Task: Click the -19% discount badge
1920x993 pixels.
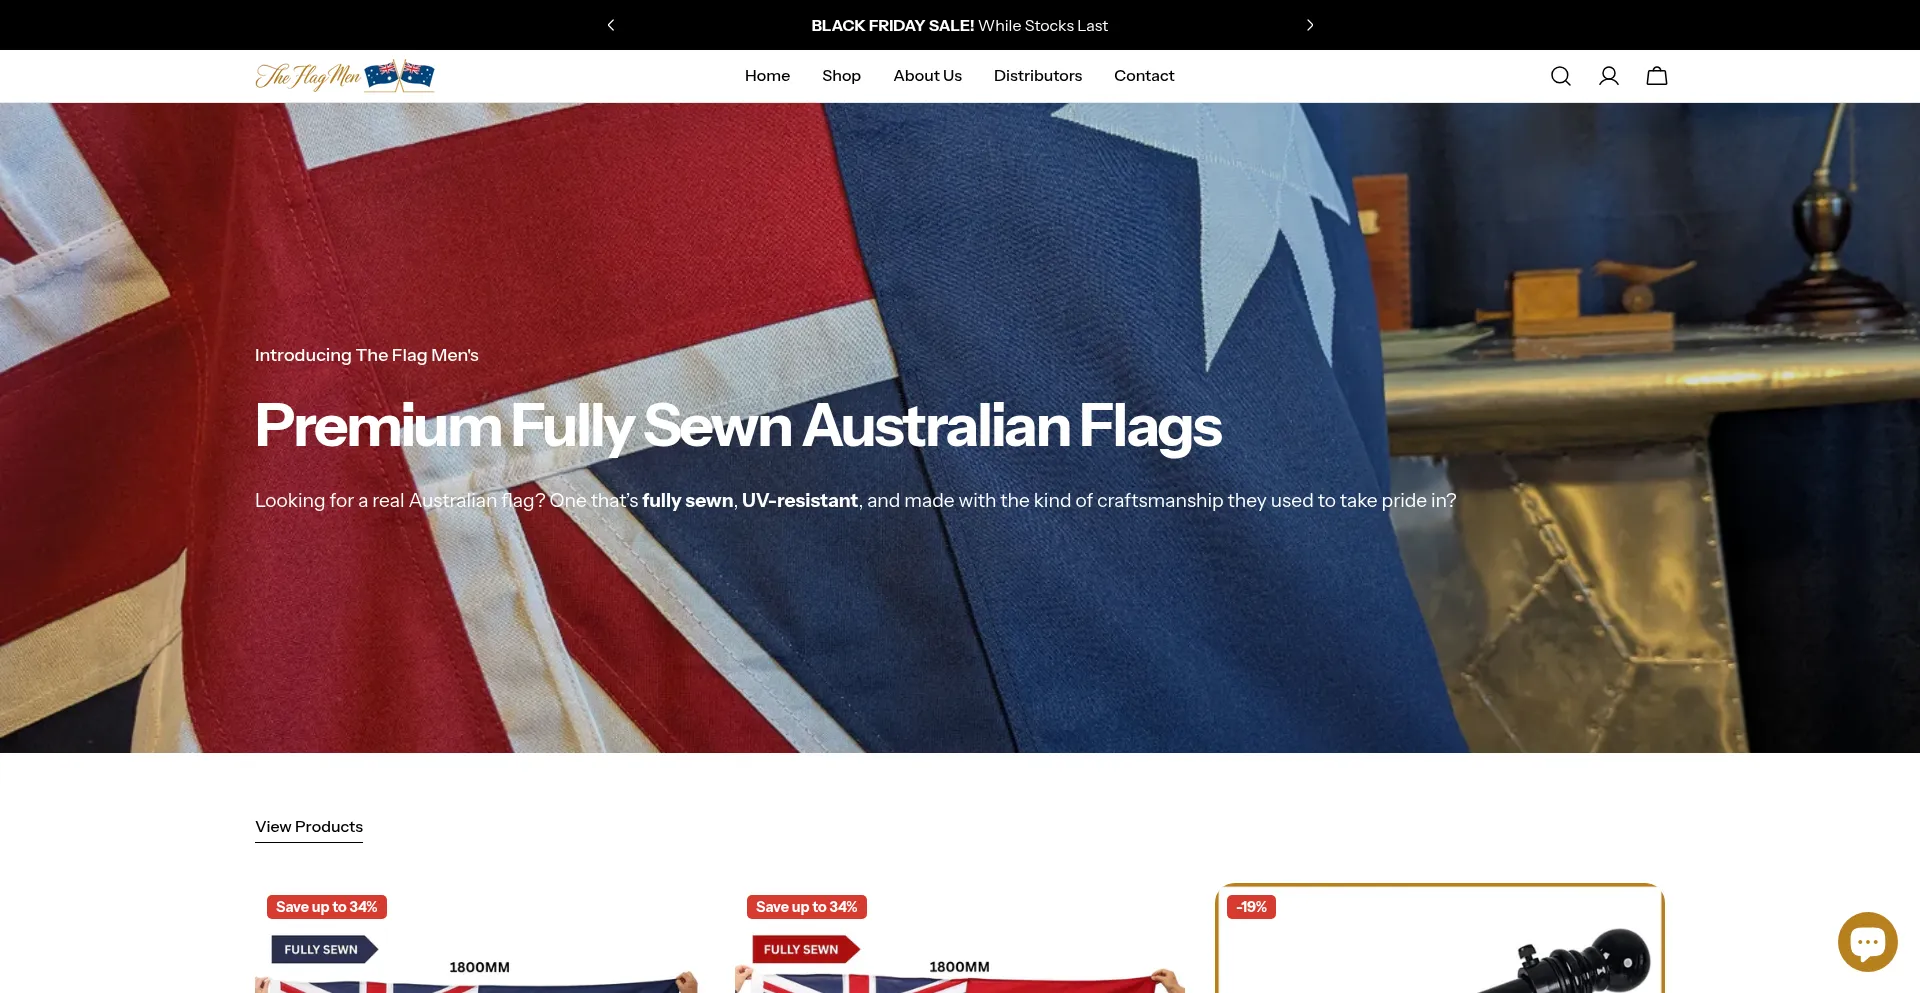Action: [x=1251, y=907]
